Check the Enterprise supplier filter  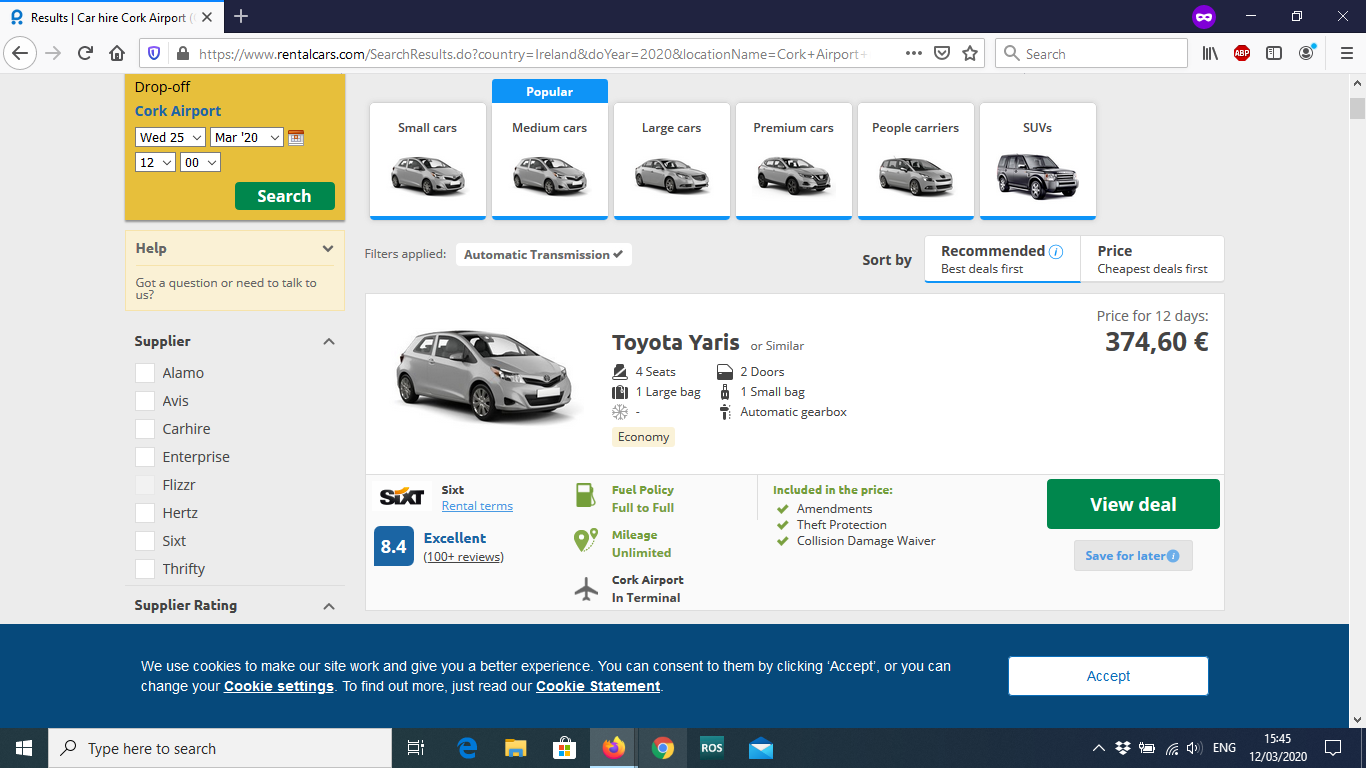click(144, 457)
